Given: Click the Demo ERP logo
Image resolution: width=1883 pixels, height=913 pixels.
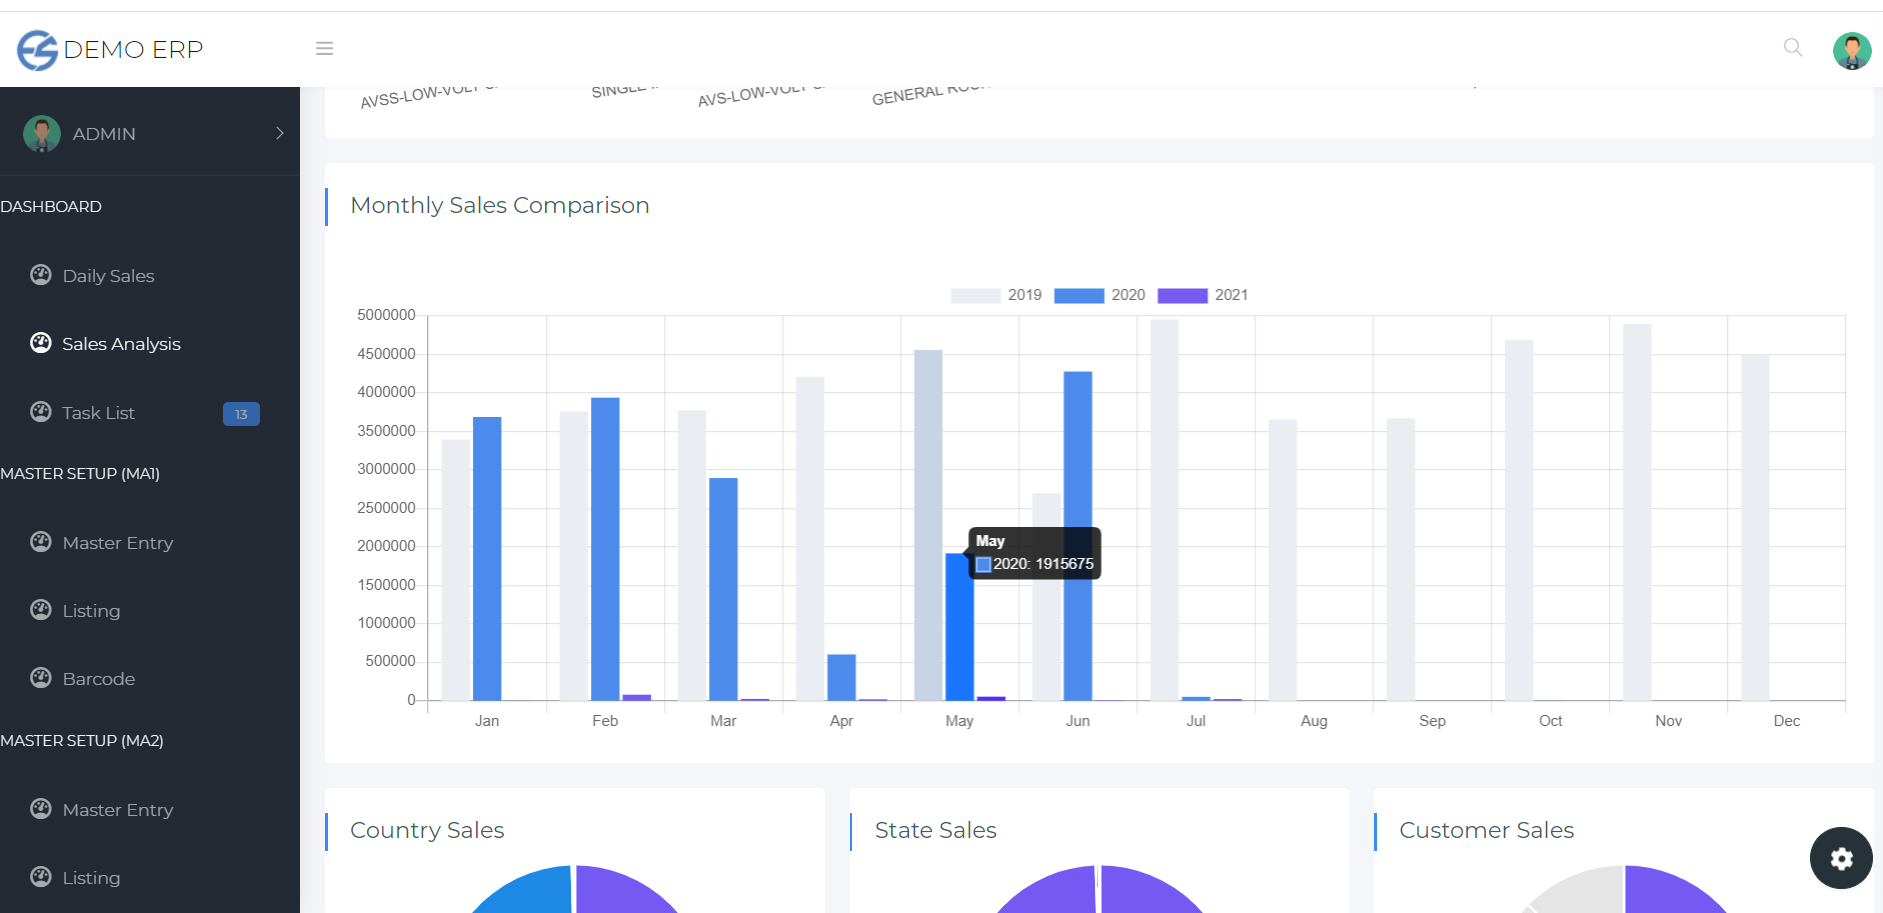Looking at the screenshot, I should coord(110,49).
